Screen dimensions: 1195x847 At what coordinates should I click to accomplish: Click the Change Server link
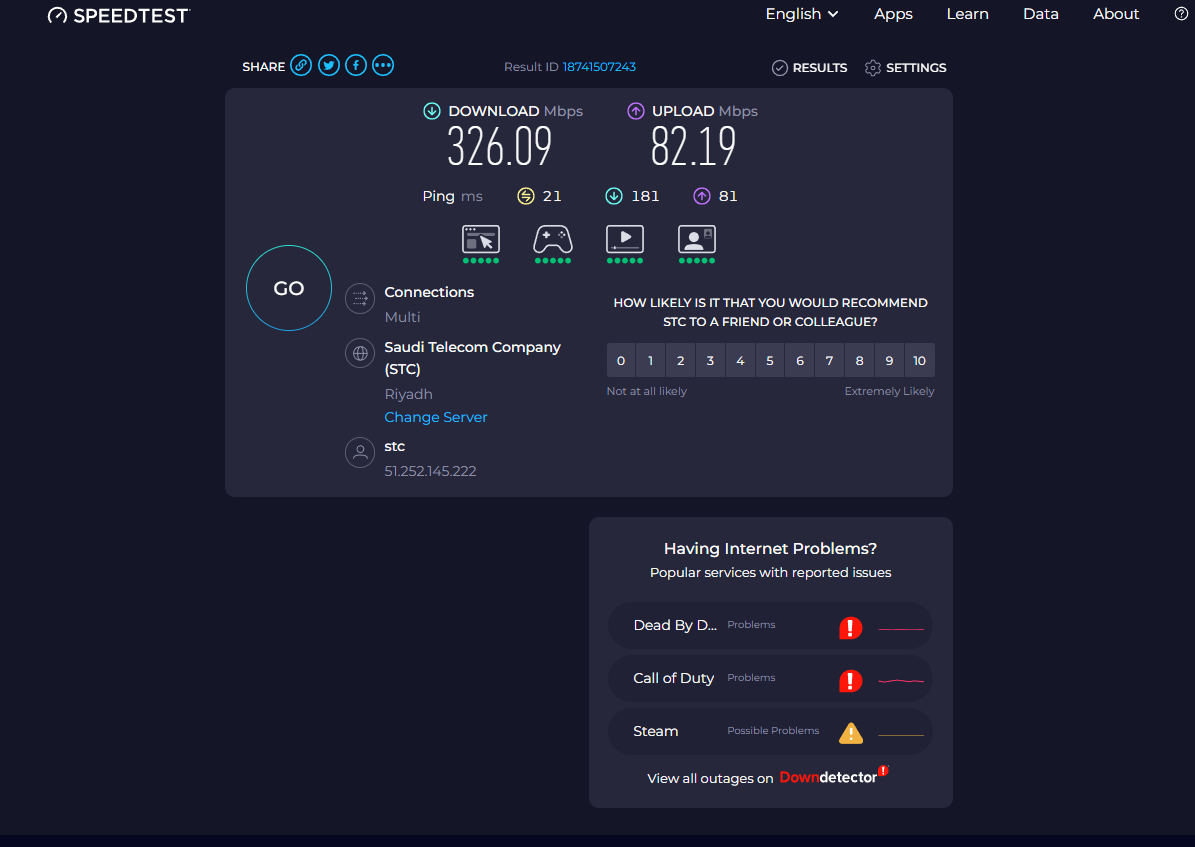436,417
